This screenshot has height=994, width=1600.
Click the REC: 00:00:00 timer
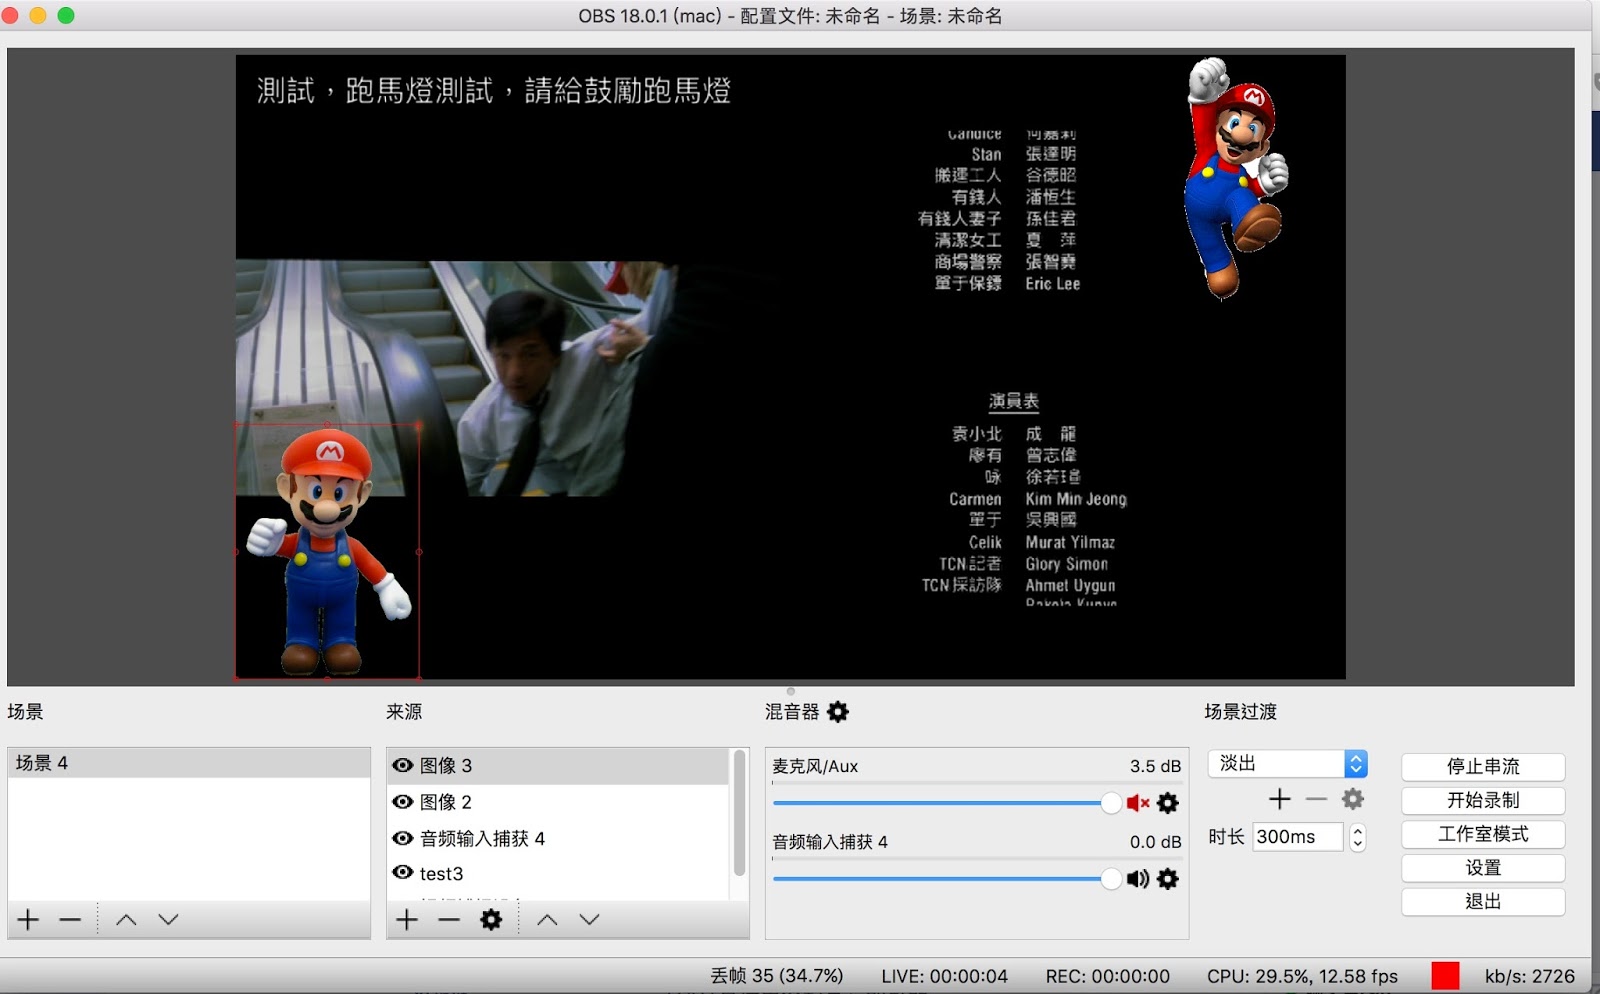tap(1108, 976)
